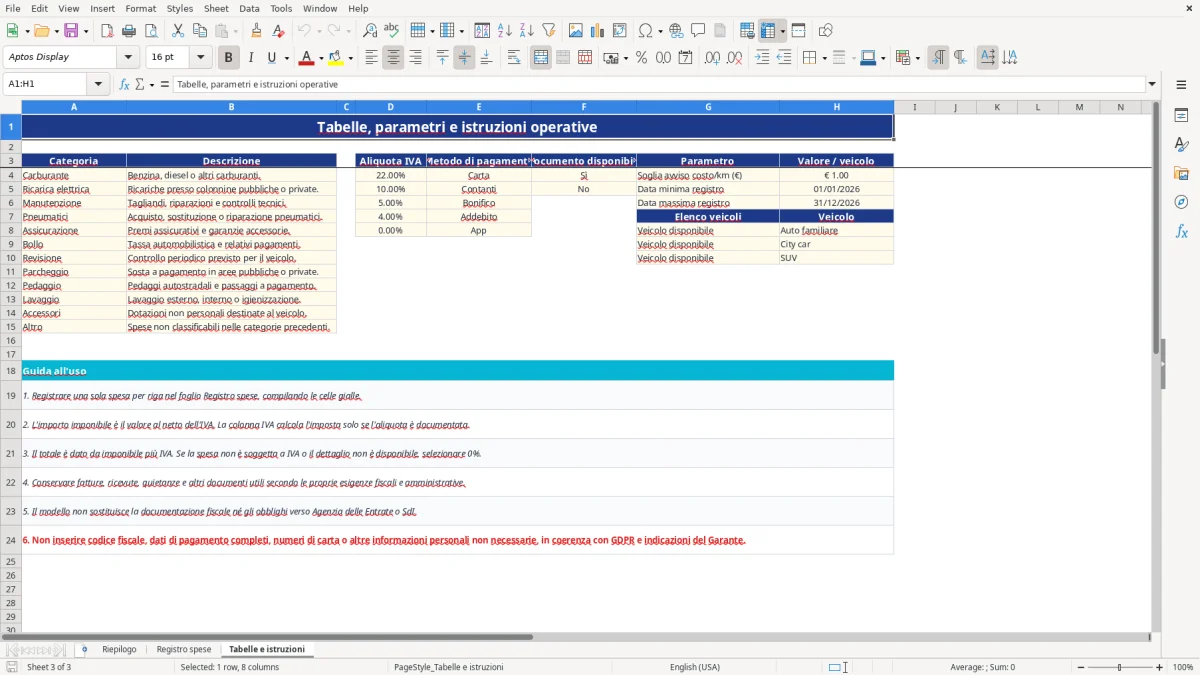Expand the Font Color dropdown arrow
1200x675 pixels.
[x=322, y=58]
